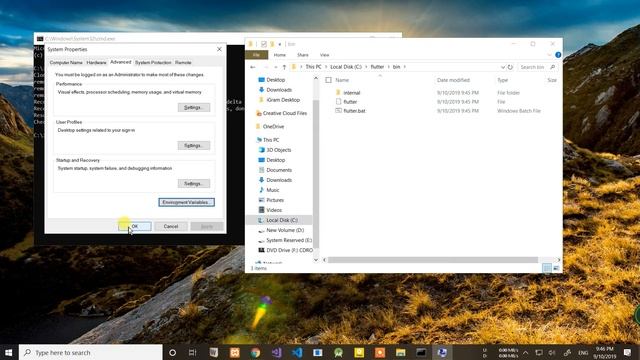The height and width of the screenshot is (360, 640).
Task: Click the horizontal scrollbar in Explorer file list
Action: (x=433, y=260)
